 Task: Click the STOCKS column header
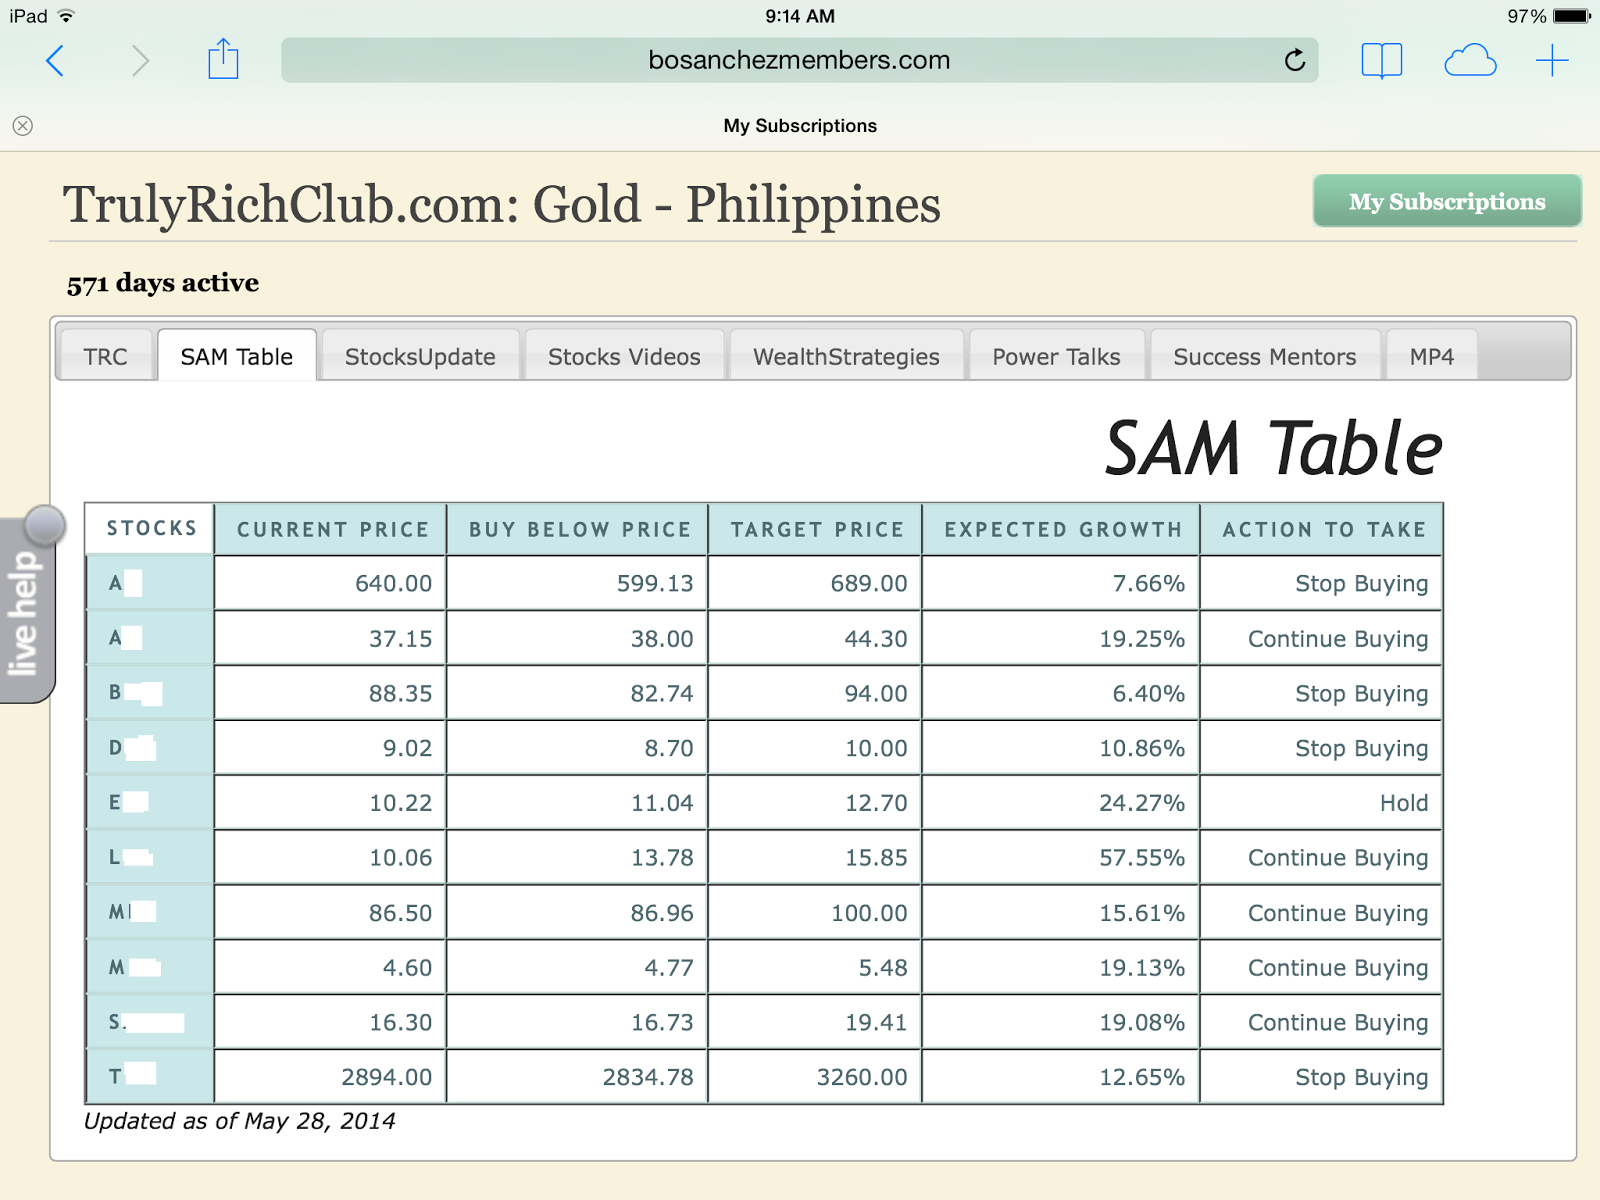click(x=150, y=528)
